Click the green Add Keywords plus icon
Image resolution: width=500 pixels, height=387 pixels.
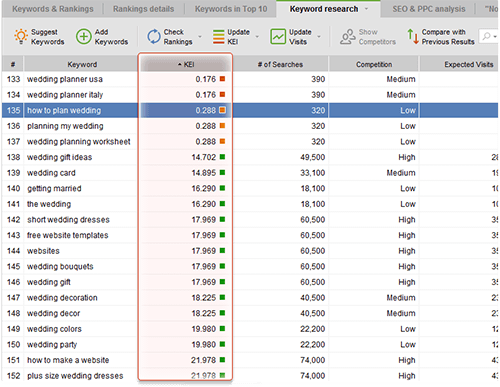(x=84, y=37)
